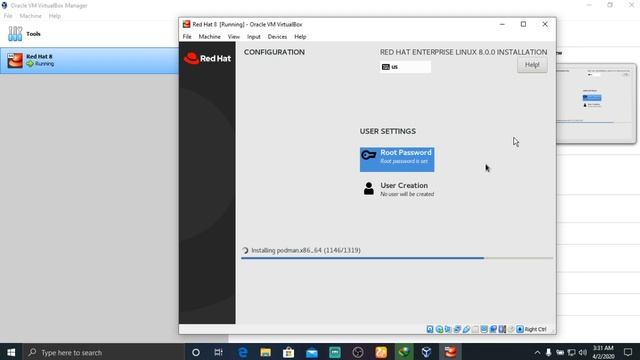Open Help menu in VirtualBox Manager window
Screen dimensions: 640x360
coord(54,16)
